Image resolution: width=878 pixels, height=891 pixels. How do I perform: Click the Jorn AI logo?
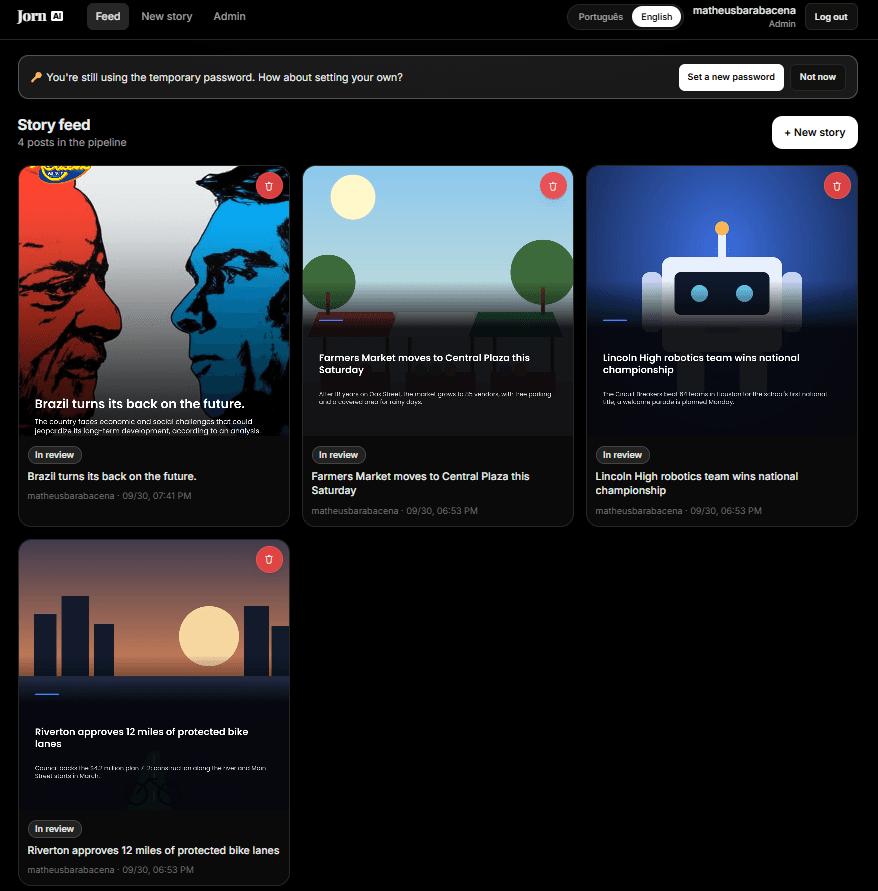40,16
